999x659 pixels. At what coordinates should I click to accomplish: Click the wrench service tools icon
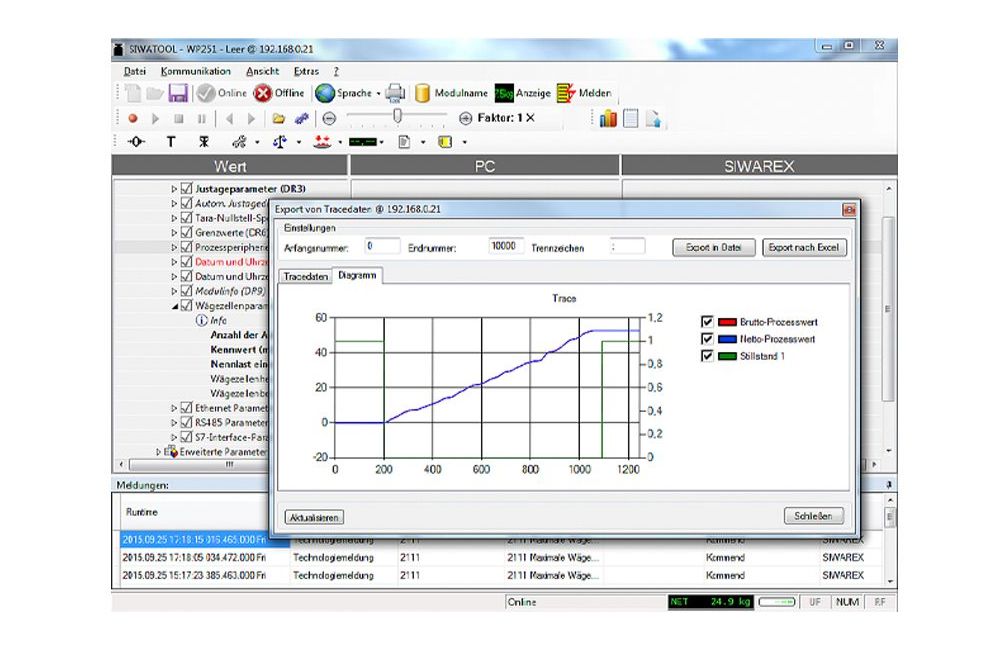[239, 141]
